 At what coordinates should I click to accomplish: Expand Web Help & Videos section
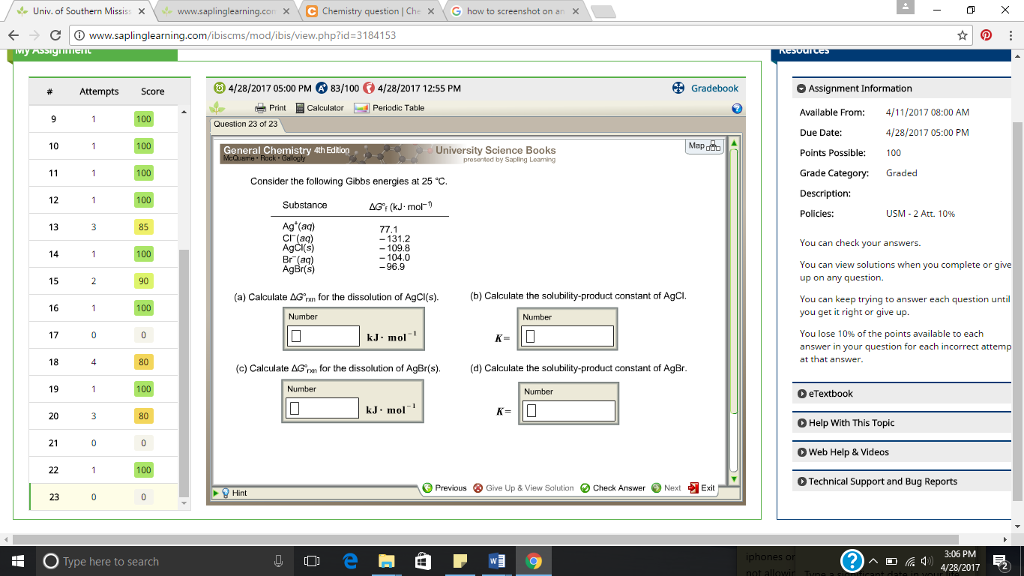[x=802, y=452]
